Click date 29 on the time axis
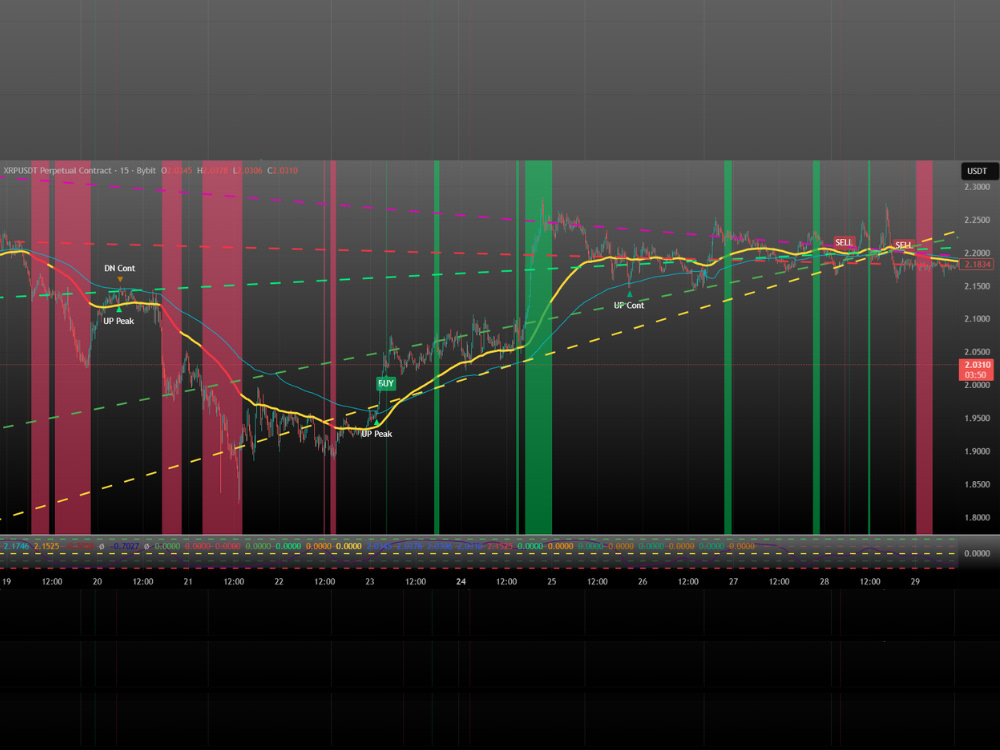Viewport: 1000px width, 750px height. [x=915, y=582]
